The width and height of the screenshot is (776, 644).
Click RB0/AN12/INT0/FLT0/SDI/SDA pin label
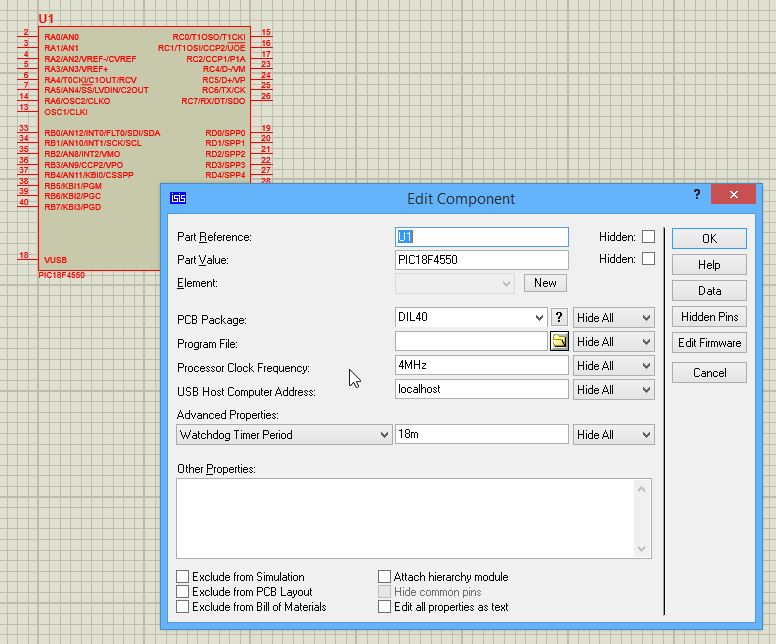point(102,133)
